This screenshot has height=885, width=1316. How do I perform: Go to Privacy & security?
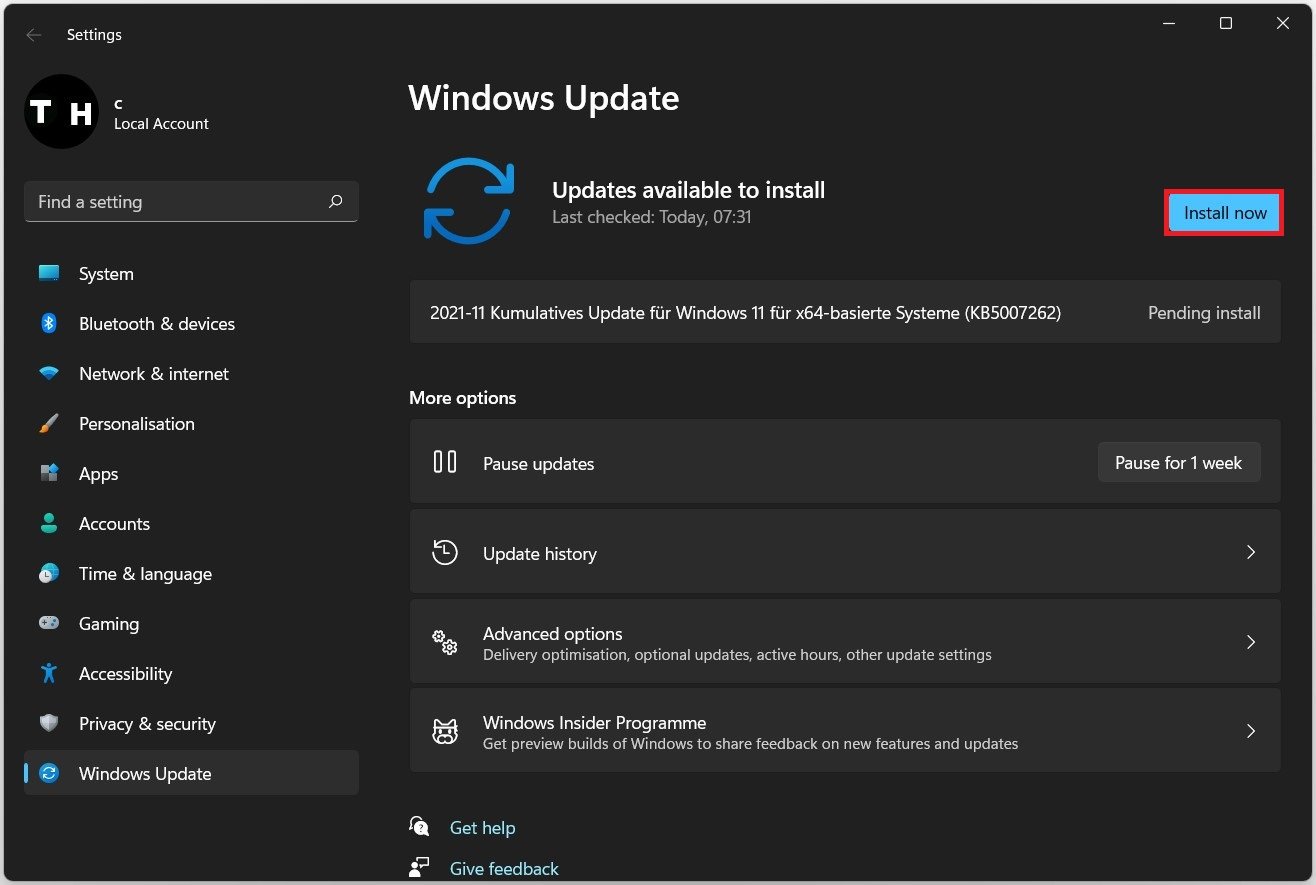point(191,724)
